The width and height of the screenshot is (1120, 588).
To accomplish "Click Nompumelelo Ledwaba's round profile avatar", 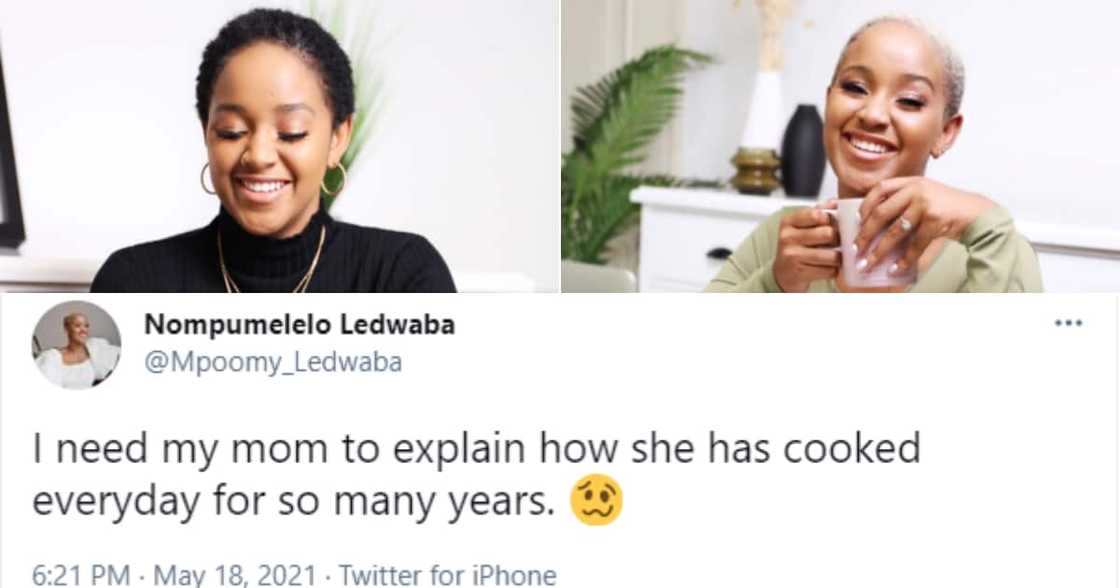I will [77, 344].
